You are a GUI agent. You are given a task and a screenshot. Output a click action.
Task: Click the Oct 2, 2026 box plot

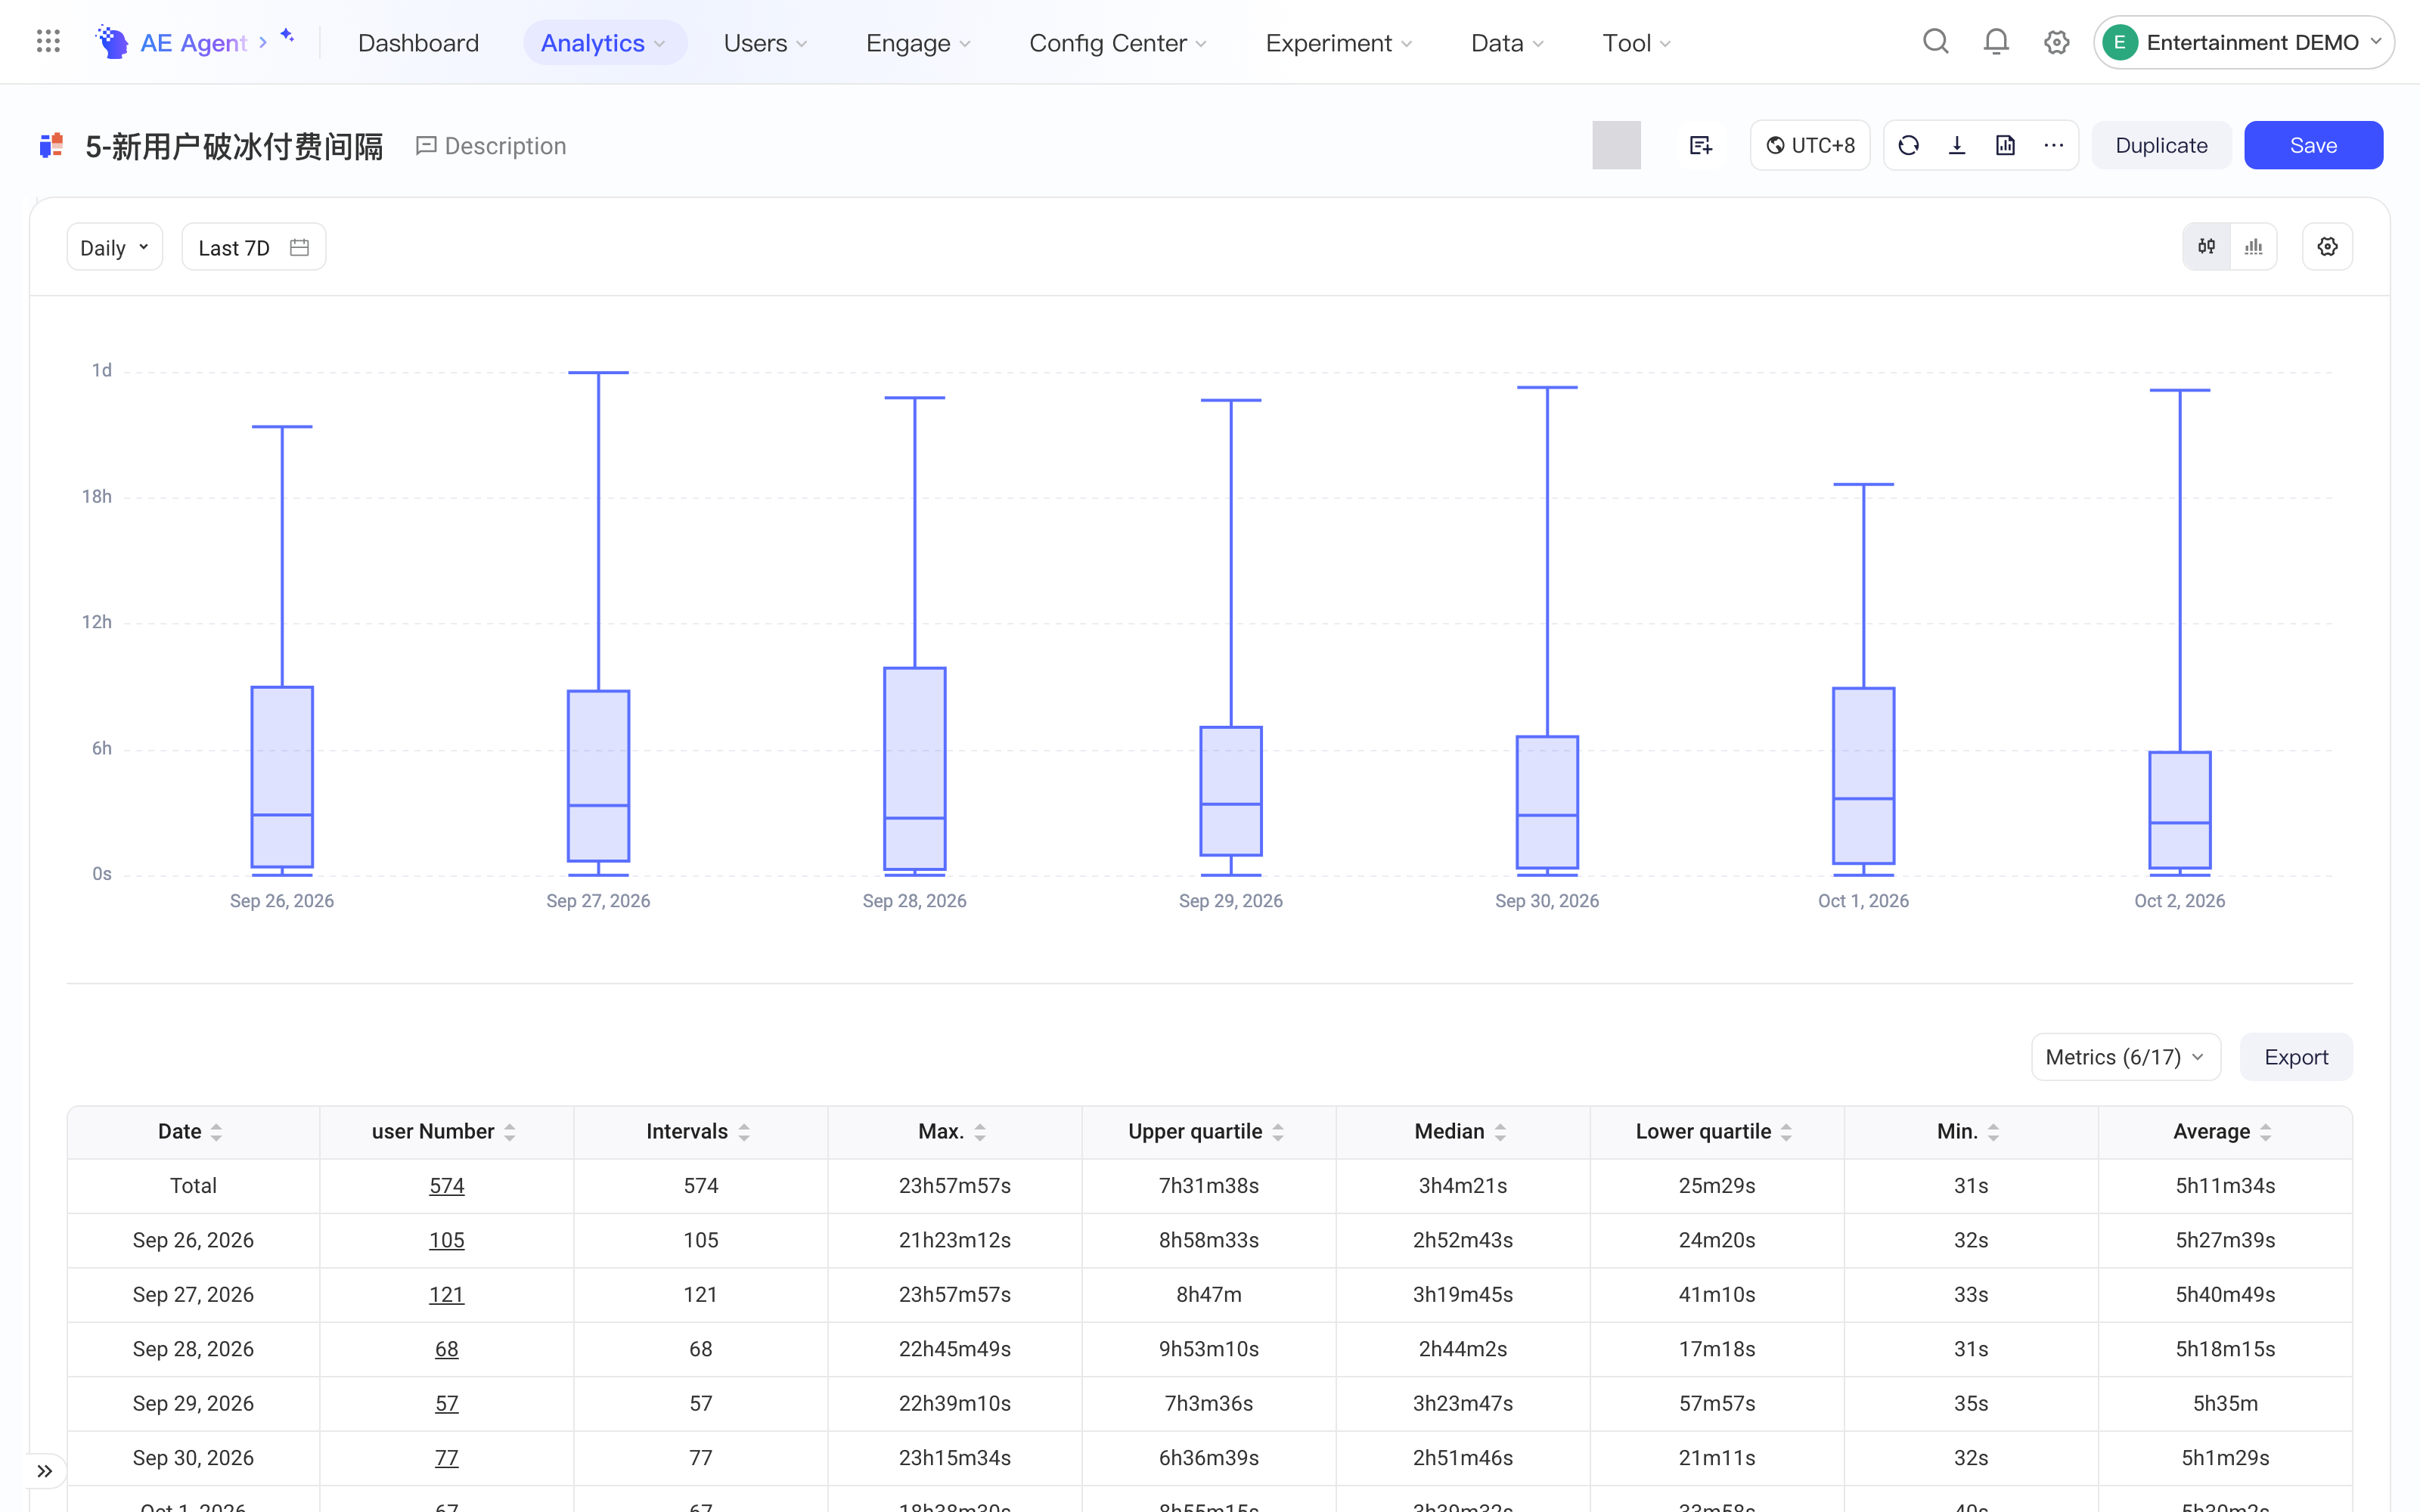(2179, 810)
